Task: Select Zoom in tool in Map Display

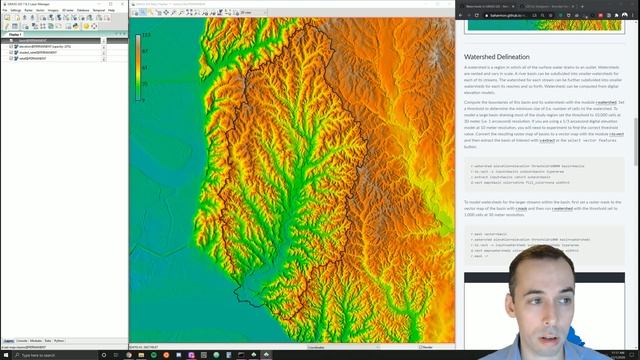Action: coord(173,13)
